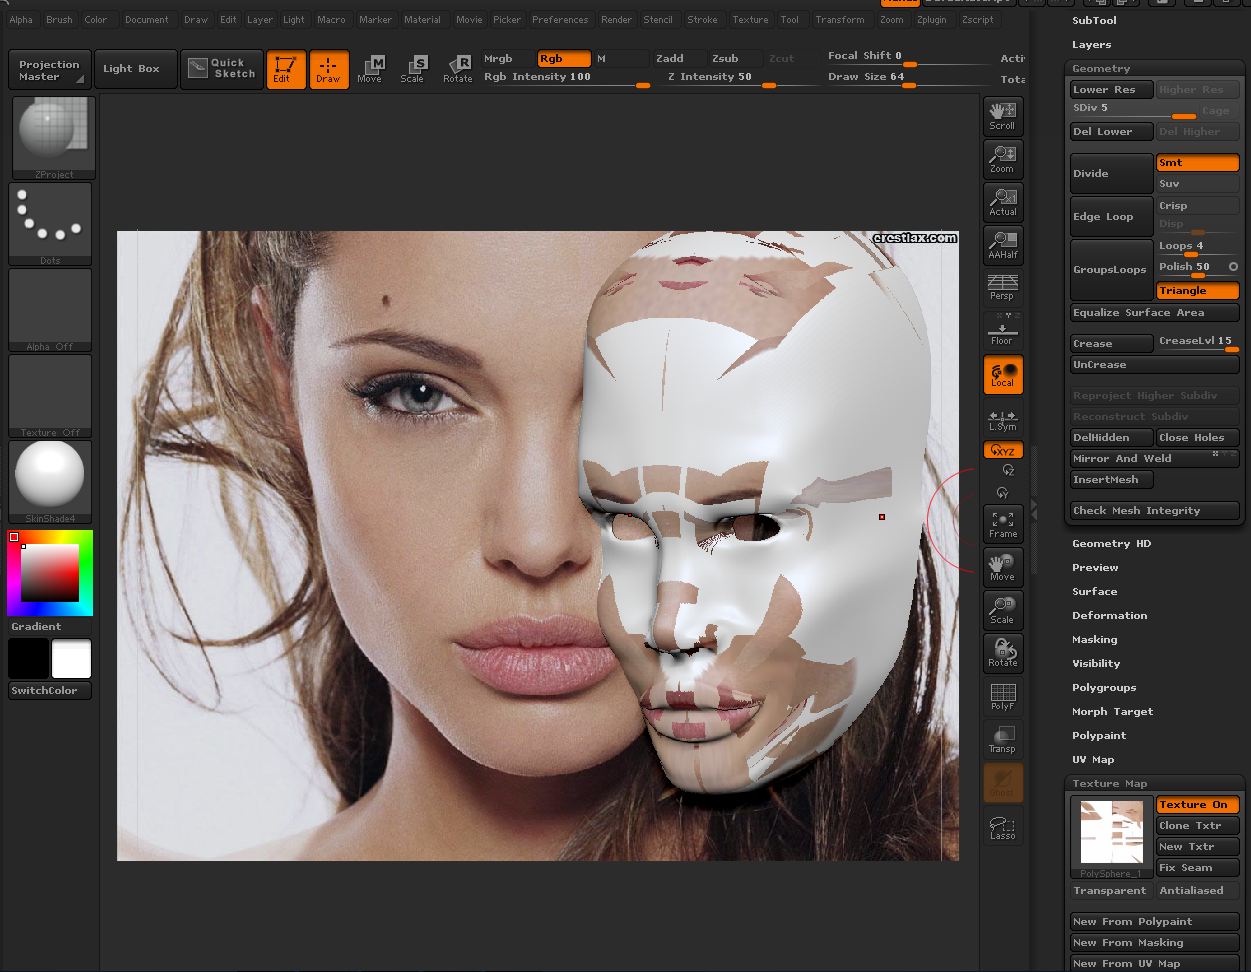Screen dimensions: 1251x972
Task: Toggle Smt smoothing on divide
Action: (x=1198, y=163)
